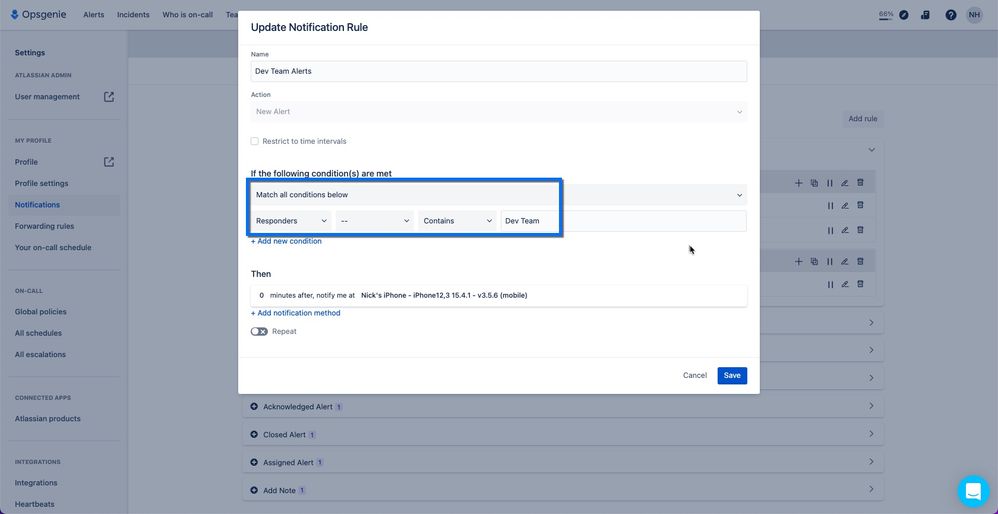
Task: Click the Add rule button
Action: pyautogui.click(x=862, y=118)
